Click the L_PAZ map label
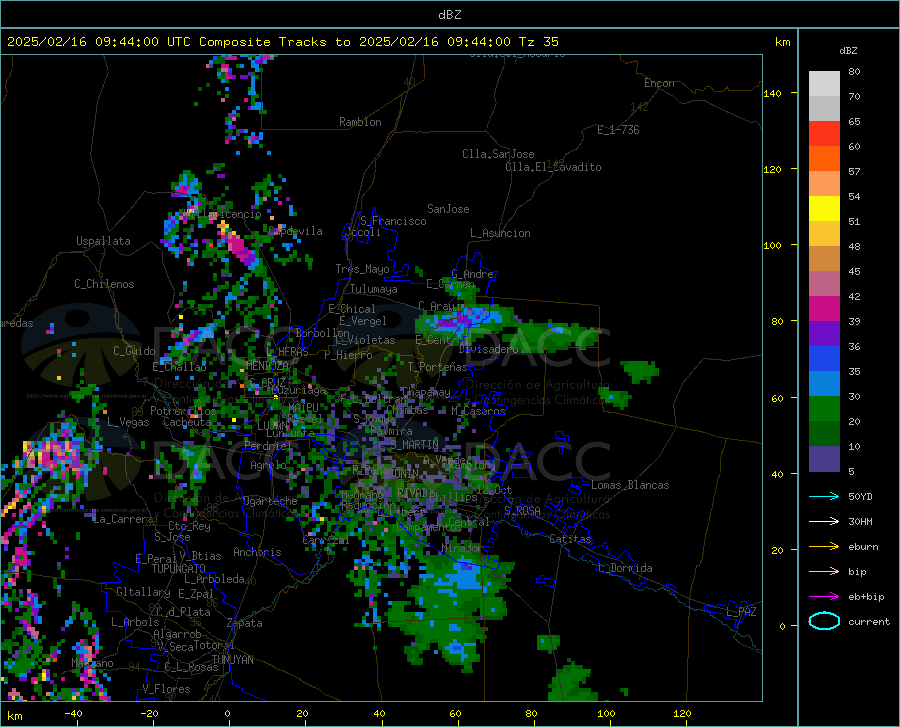Viewport: 900px width, 727px height. point(741,612)
